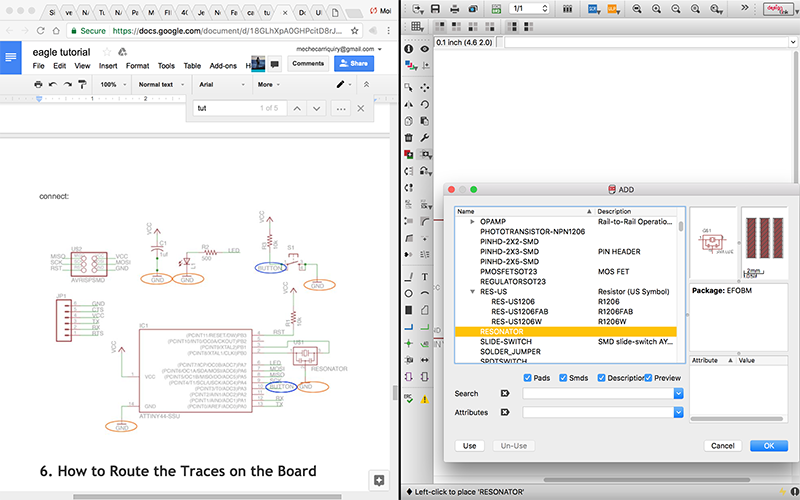Open the Add-ons menu in Google Docs
Image resolution: width=800 pixels, height=500 pixels.
[223, 66]
